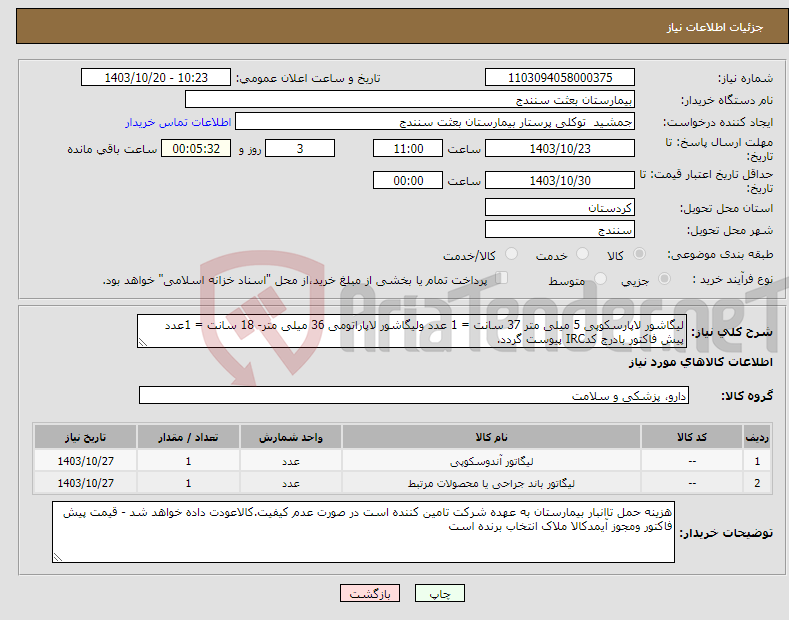This screenshot has height=620, width=789.
Task: Click the بازگشت (back) button
Action: point(370,593)
